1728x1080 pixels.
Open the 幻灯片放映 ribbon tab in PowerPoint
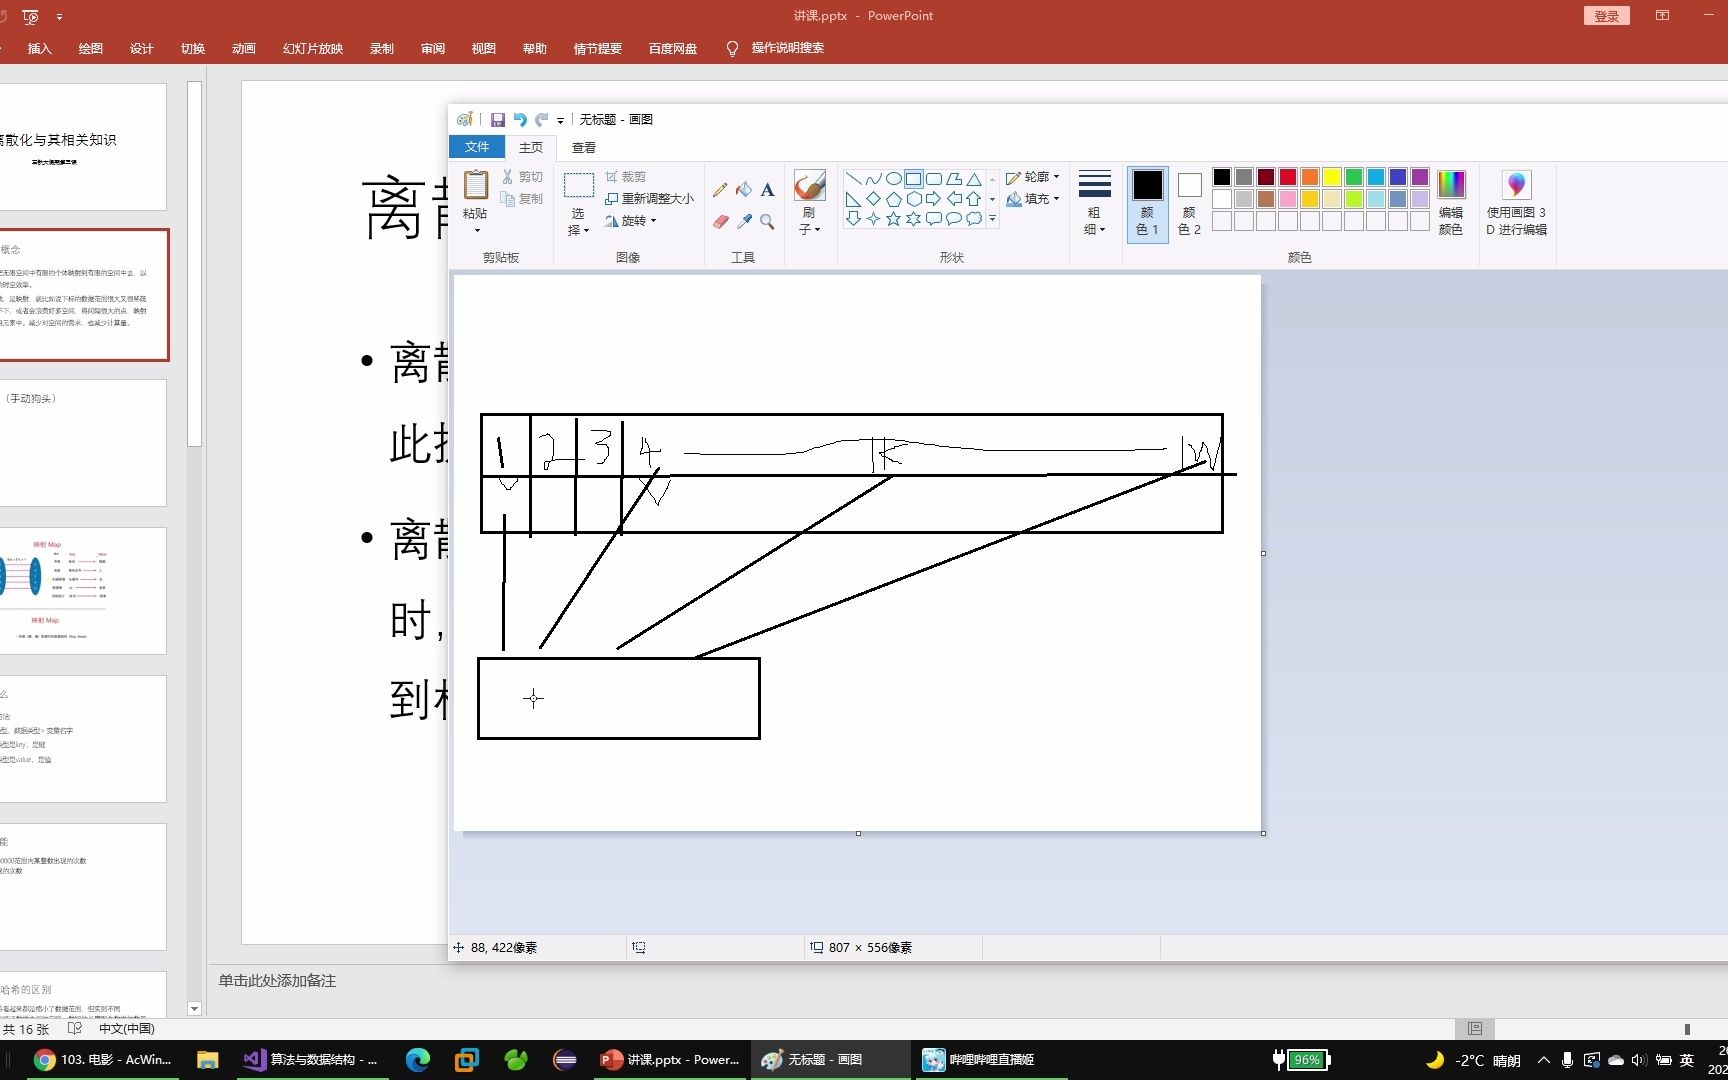(x=311, y=48)
